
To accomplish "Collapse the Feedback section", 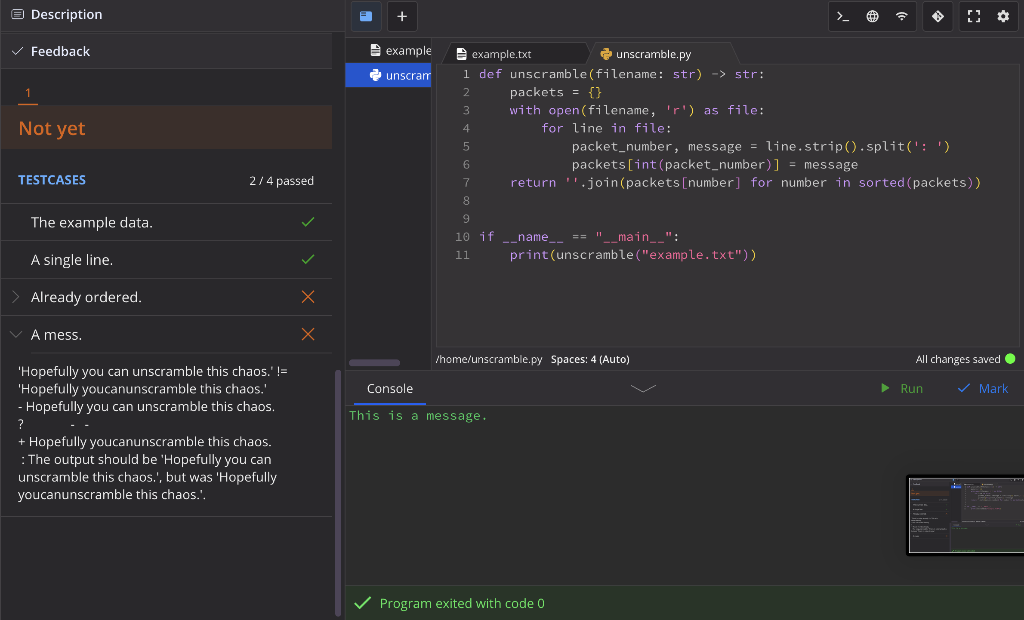I will 17,51.
